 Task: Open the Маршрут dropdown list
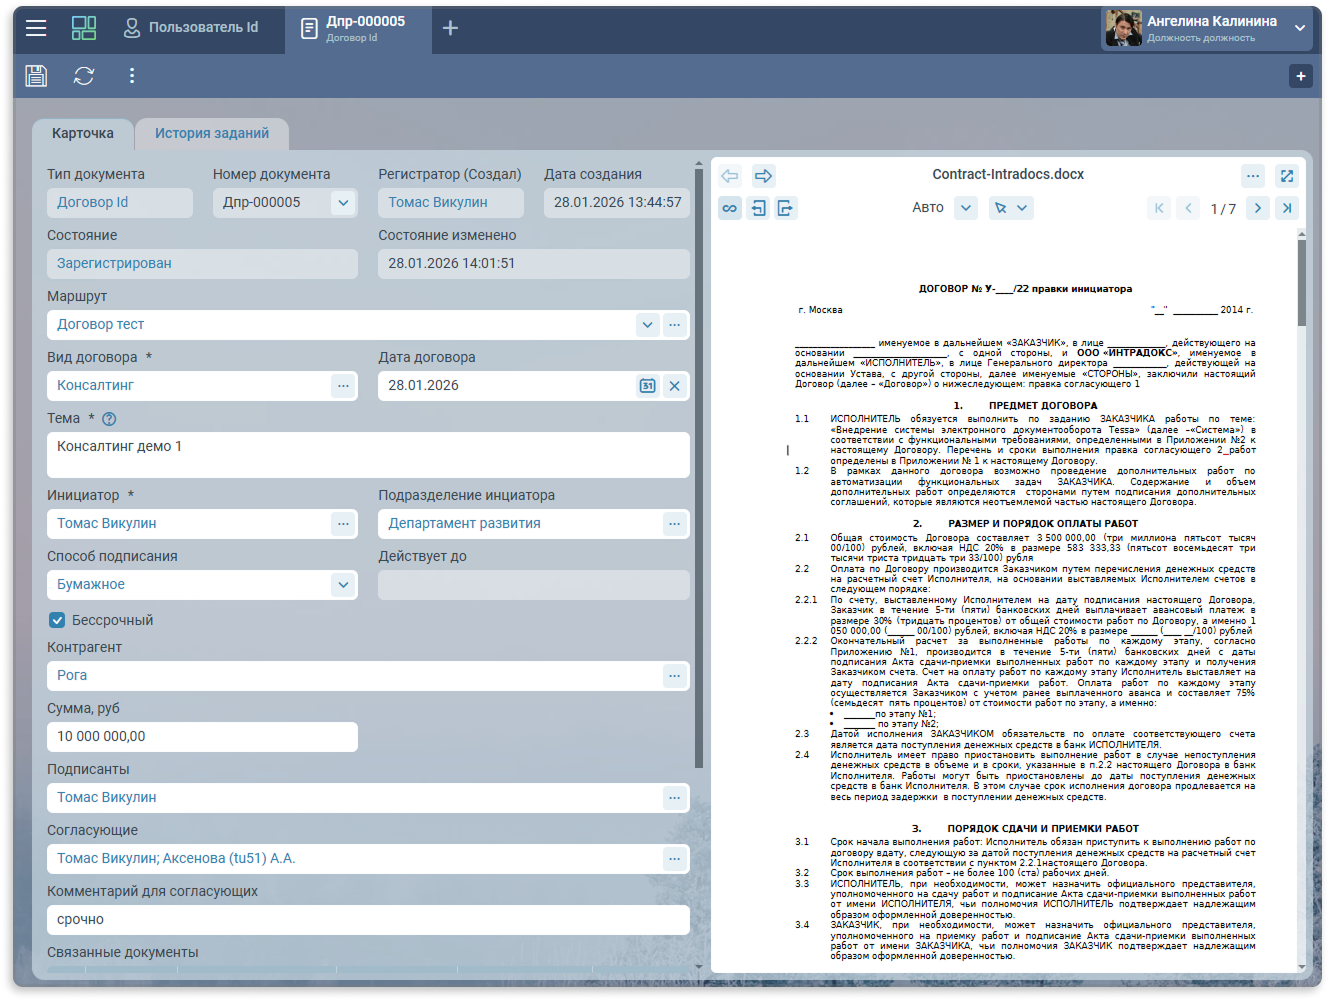647,325
